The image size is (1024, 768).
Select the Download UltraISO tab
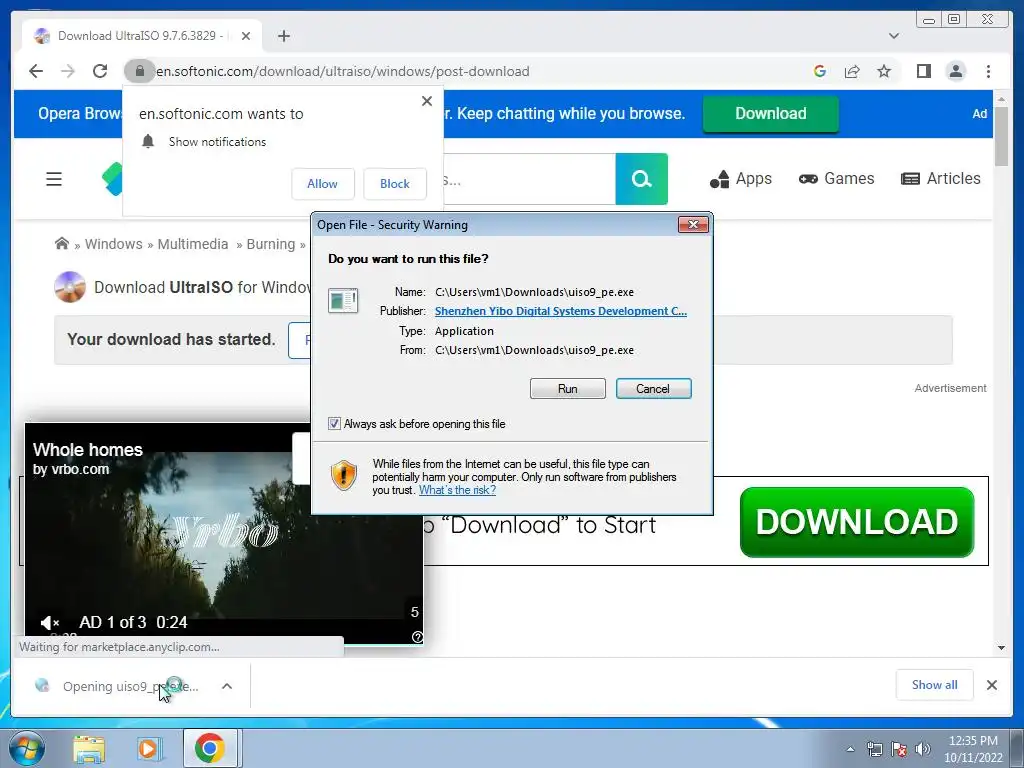click(x=141, y=36)
